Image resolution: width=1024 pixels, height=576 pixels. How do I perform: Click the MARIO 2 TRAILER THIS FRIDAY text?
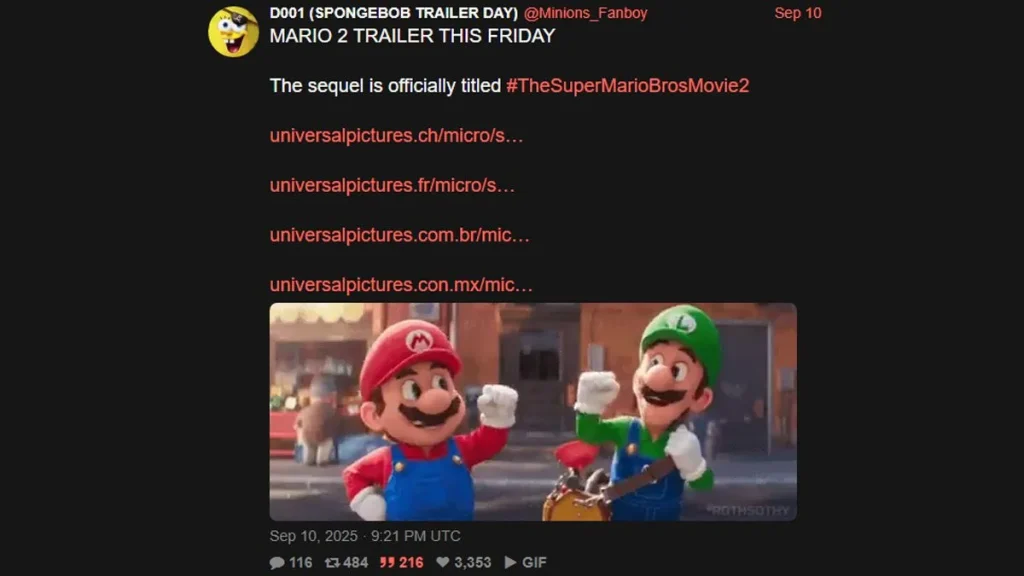click(412, 36)
